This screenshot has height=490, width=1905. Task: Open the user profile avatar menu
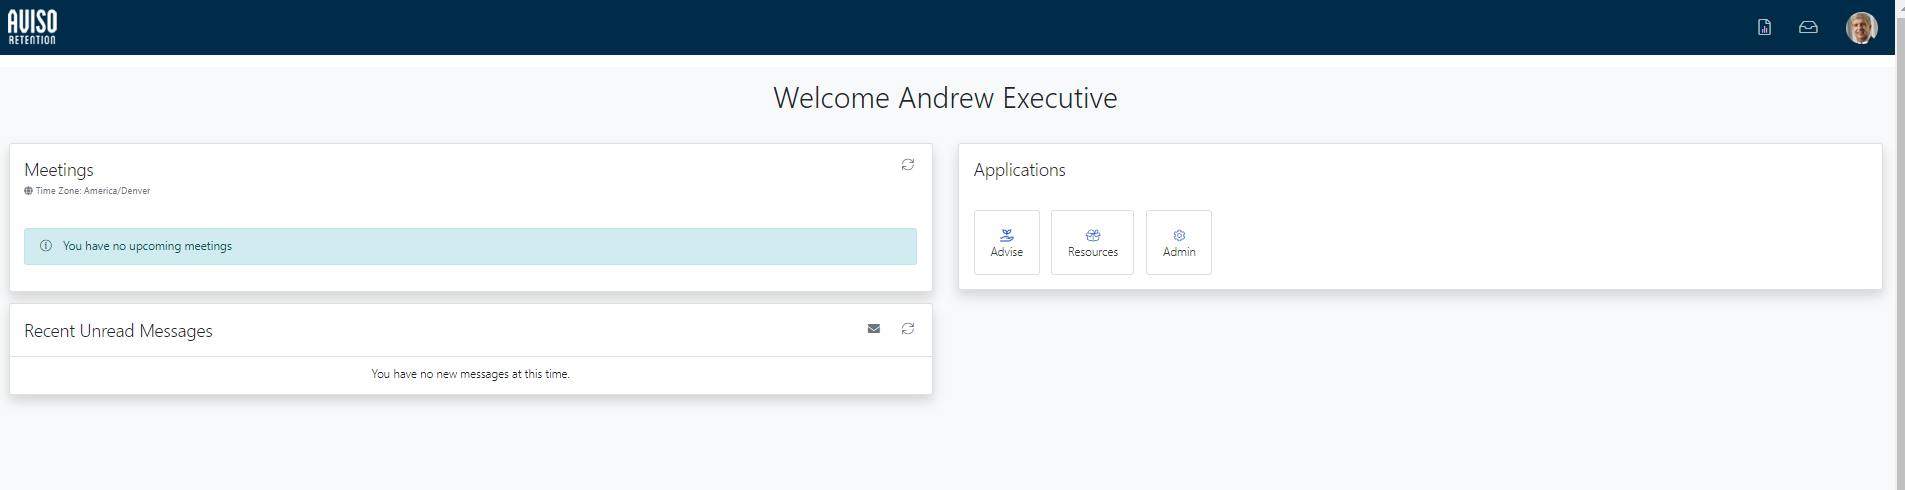pos(1861,27)
